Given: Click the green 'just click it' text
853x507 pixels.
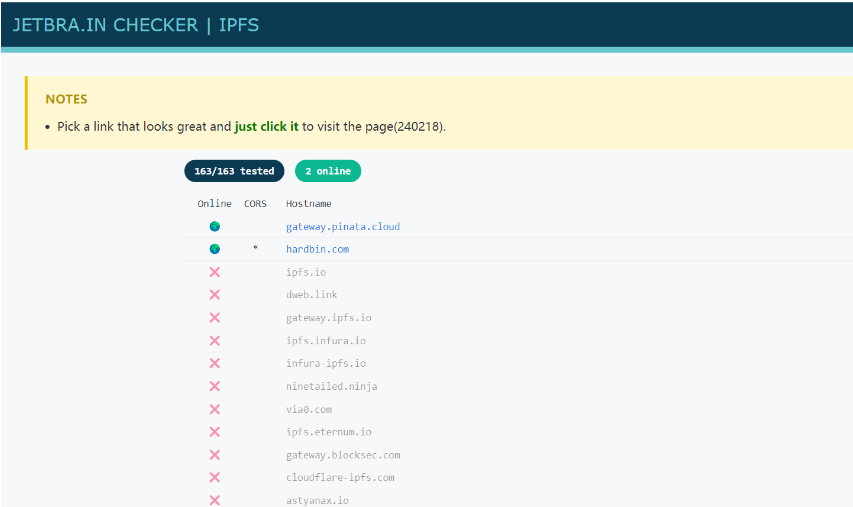Looking at the screenshot, I should tap(267, 126).
